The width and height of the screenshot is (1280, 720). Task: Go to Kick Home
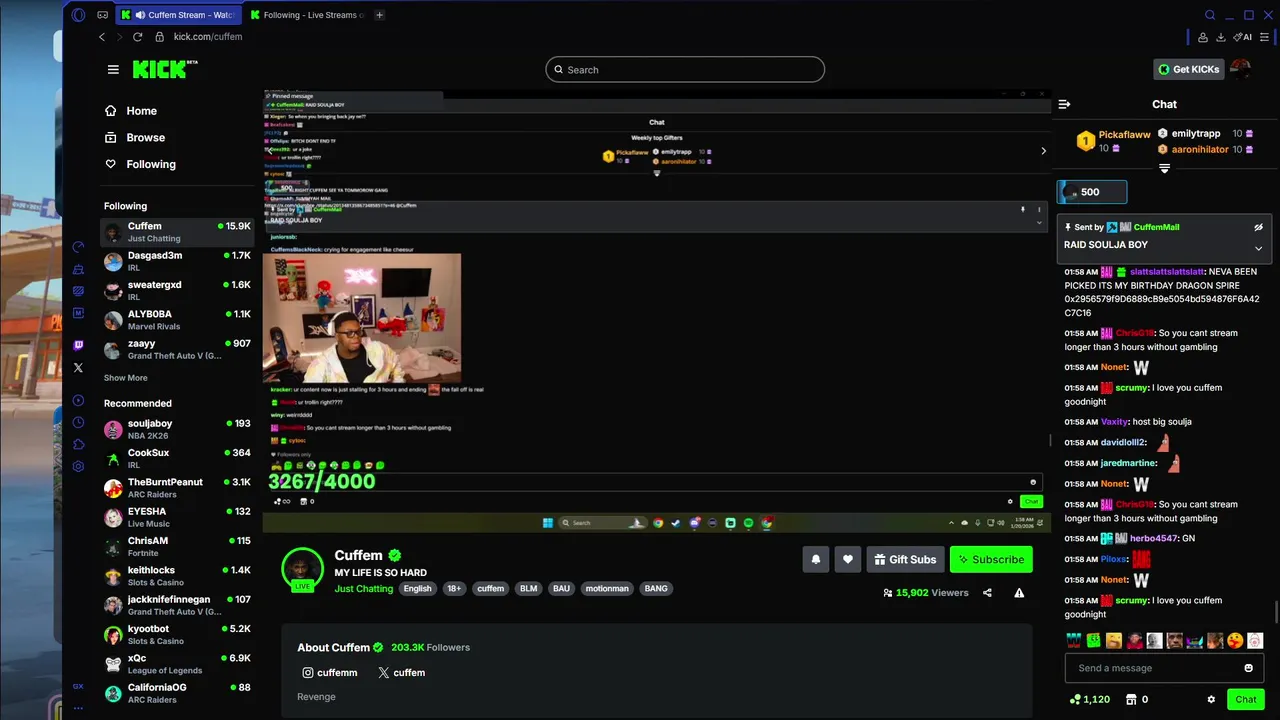[x=130, y=111]
